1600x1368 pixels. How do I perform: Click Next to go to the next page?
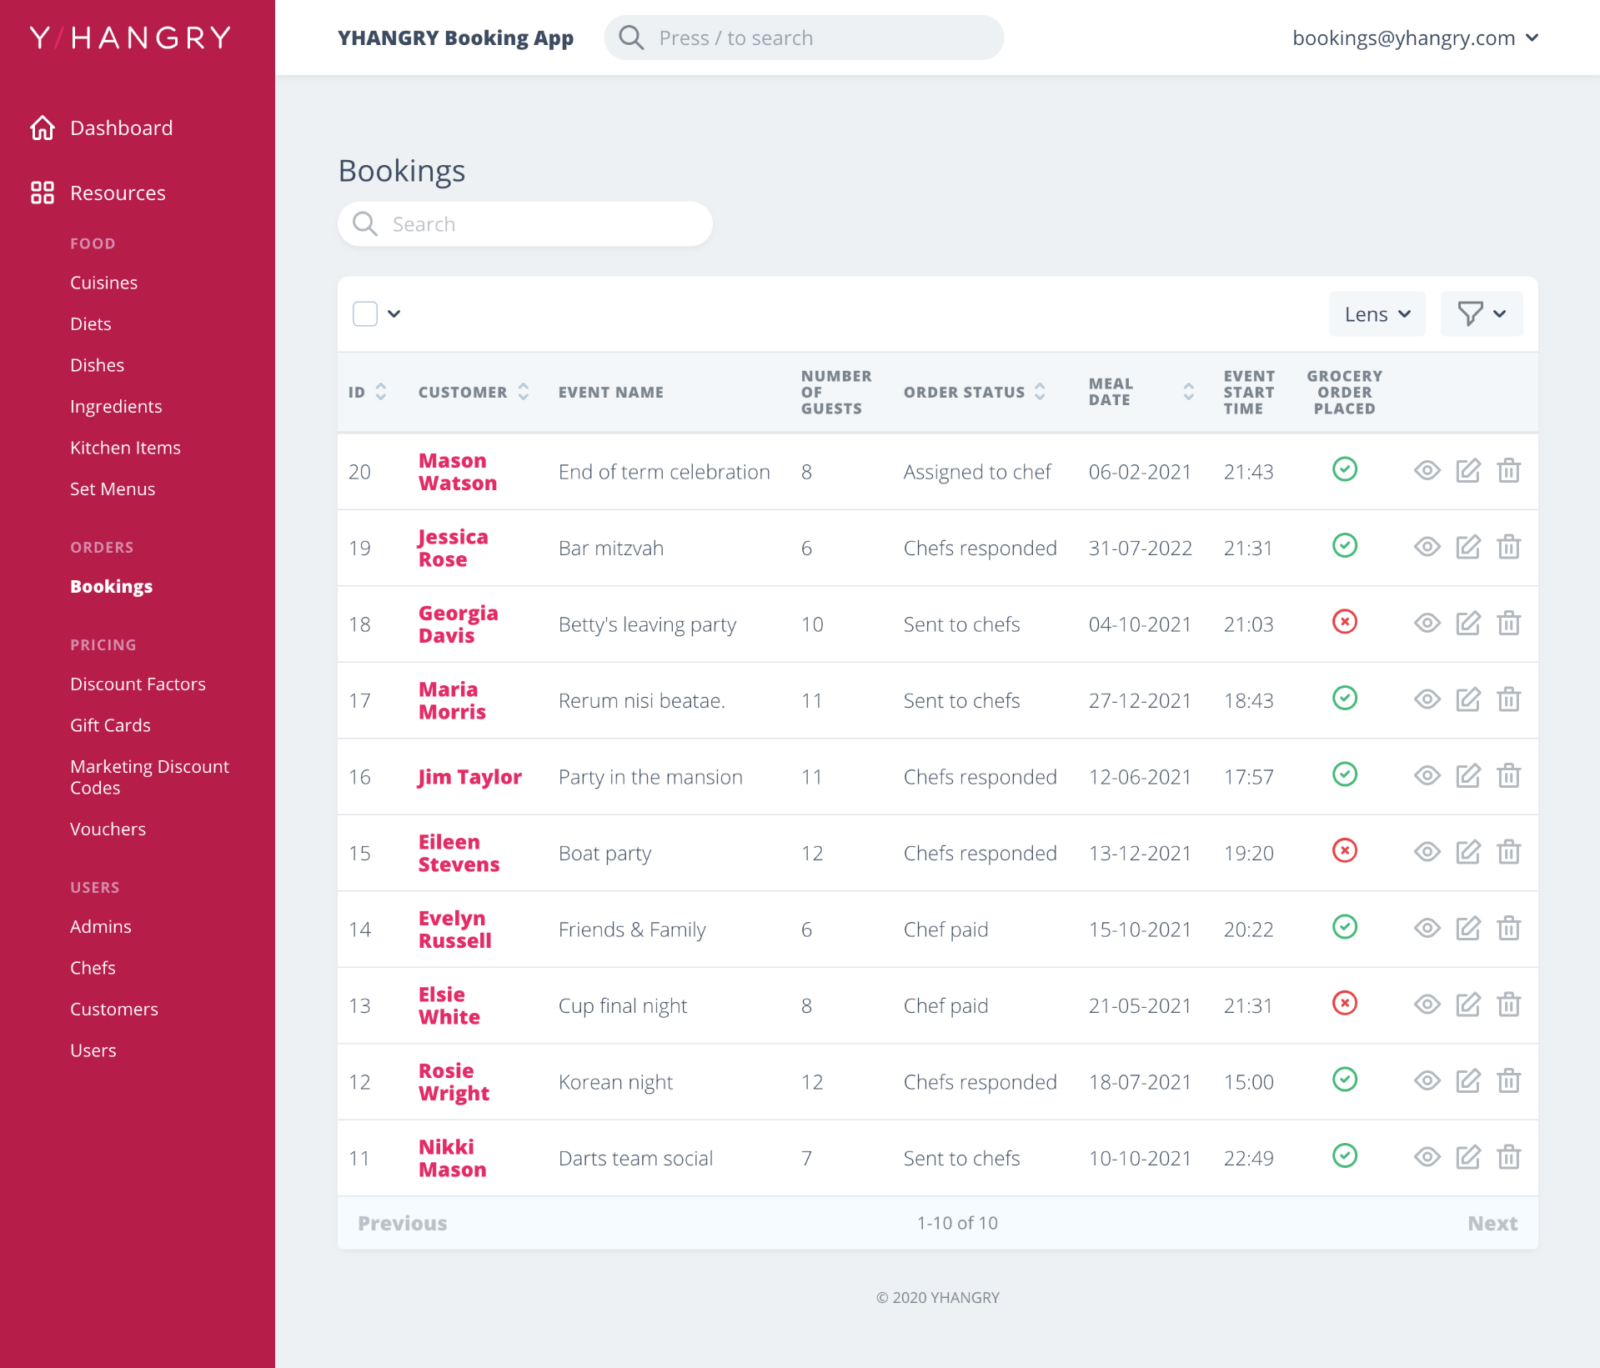[1491, 1222]
